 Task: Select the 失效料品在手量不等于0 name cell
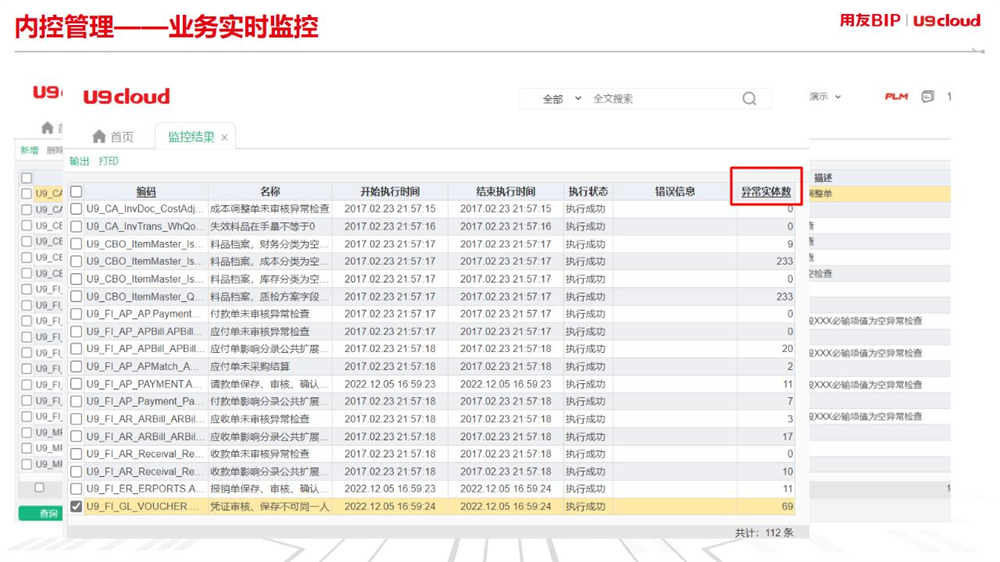(x=263, y=226)
